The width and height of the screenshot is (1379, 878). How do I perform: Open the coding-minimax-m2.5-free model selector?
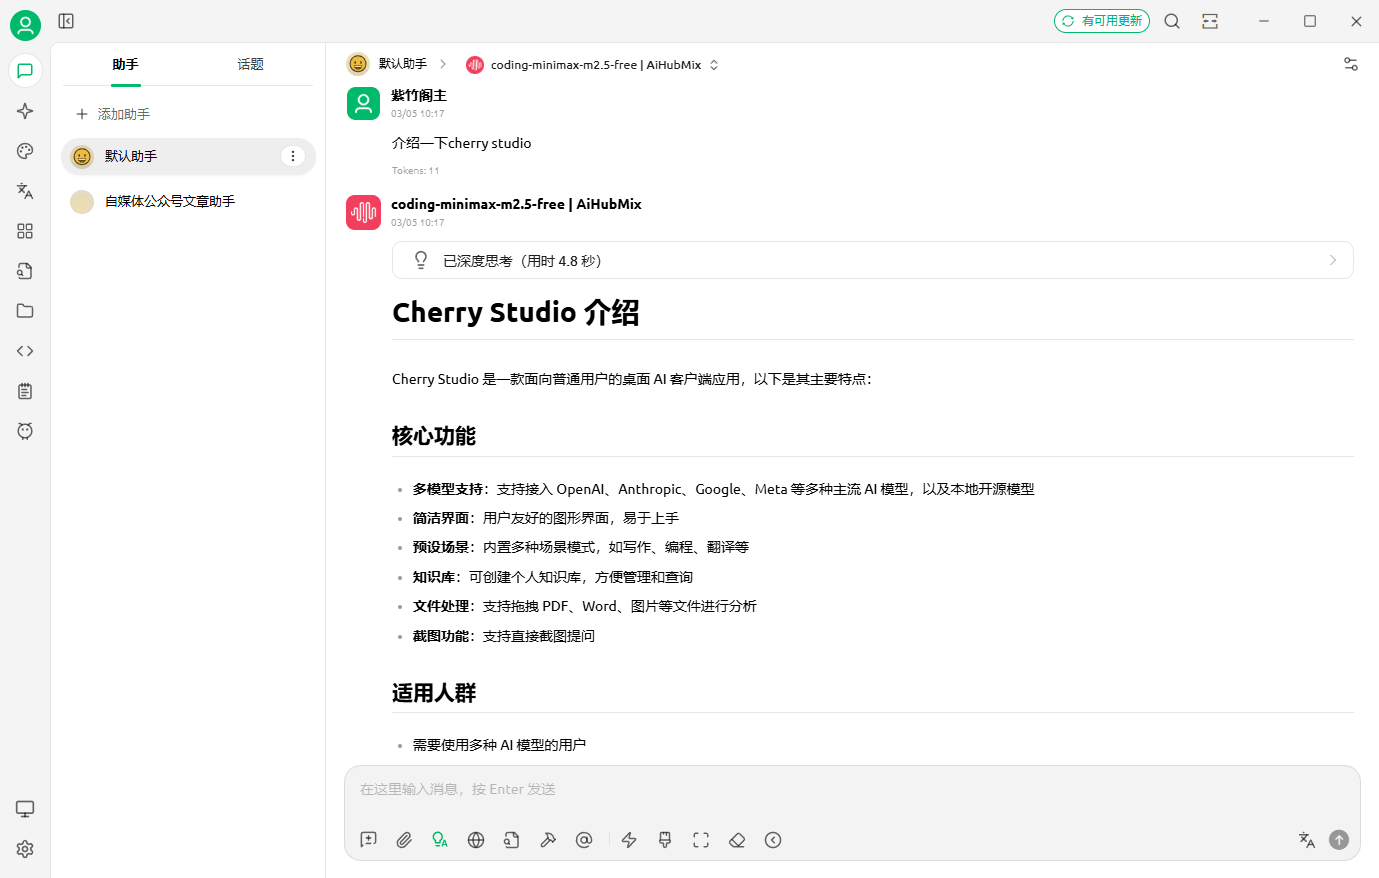593,65
